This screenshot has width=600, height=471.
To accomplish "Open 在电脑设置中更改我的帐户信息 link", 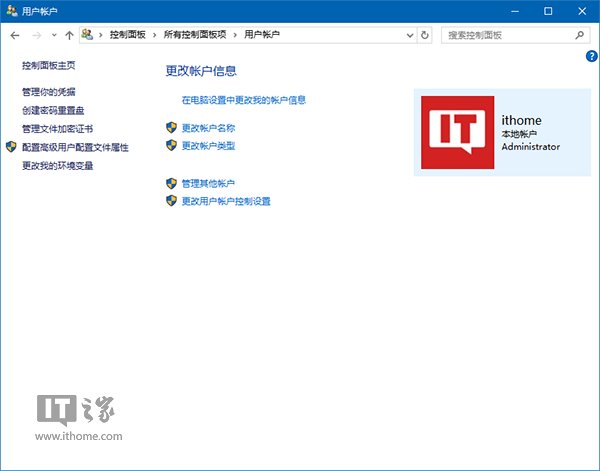I will point(243,100).
